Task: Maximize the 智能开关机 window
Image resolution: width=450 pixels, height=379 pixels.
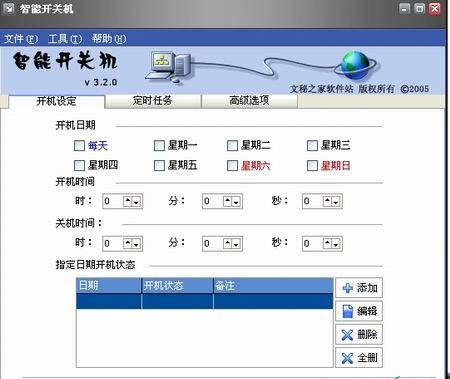Action: 420,8
